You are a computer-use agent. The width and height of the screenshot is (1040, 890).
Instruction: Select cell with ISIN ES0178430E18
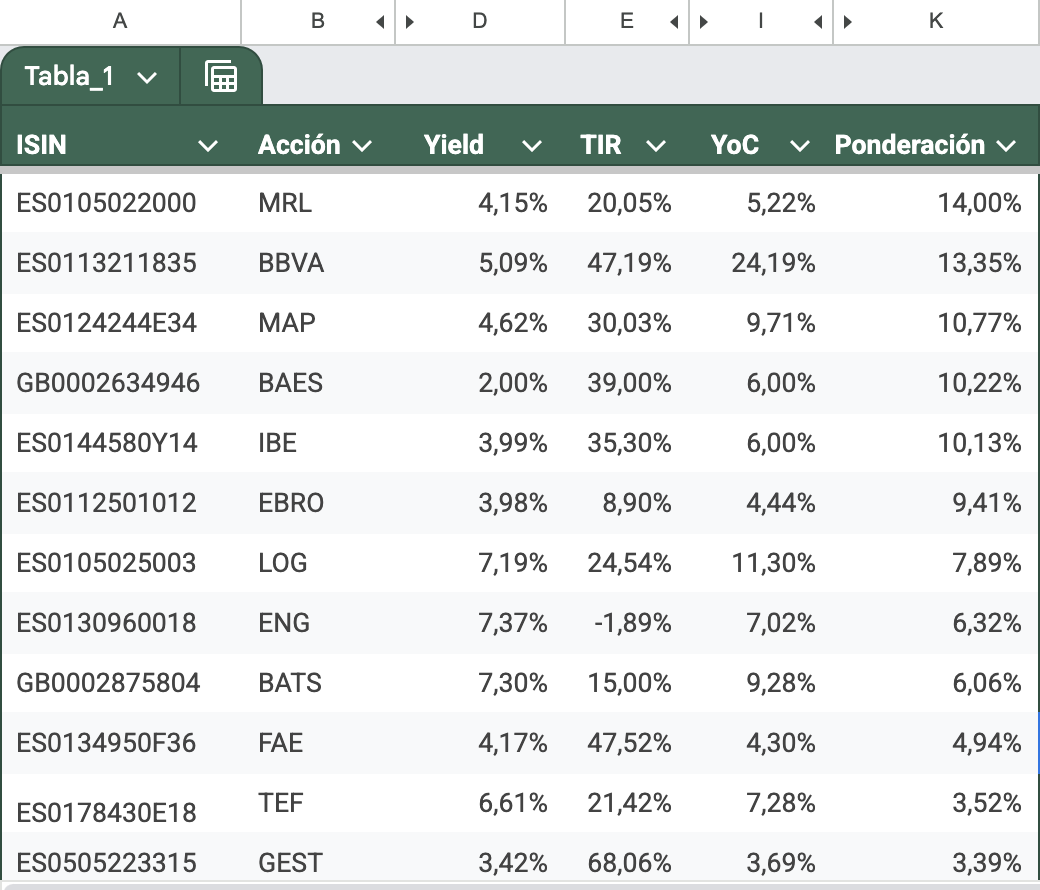tap(121, 803)
